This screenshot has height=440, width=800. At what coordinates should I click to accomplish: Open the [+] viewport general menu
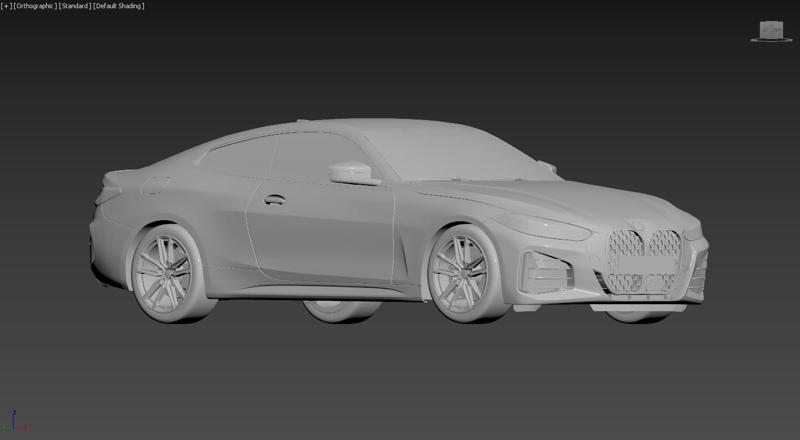tap(7, 6)
